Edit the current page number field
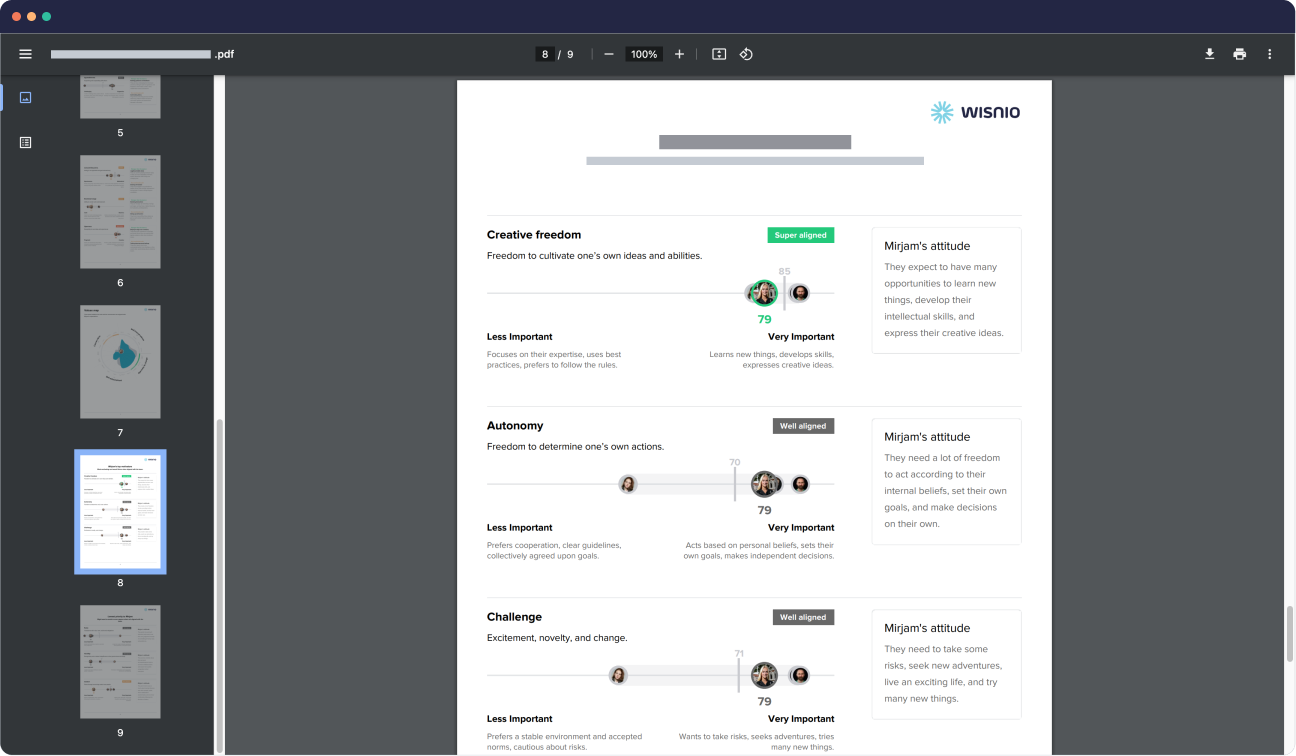This screenshot has width=1296, height=756. pos(545,54)
